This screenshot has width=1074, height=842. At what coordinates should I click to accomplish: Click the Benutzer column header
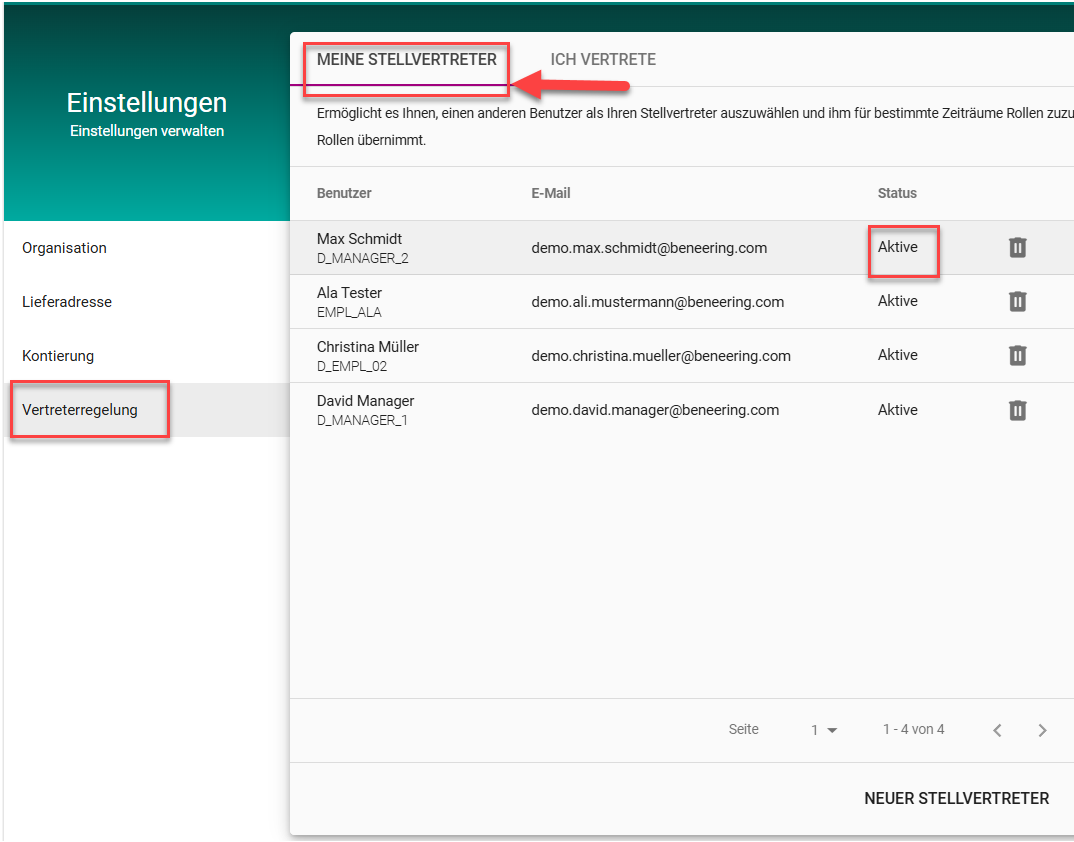(x=344, y=193)
